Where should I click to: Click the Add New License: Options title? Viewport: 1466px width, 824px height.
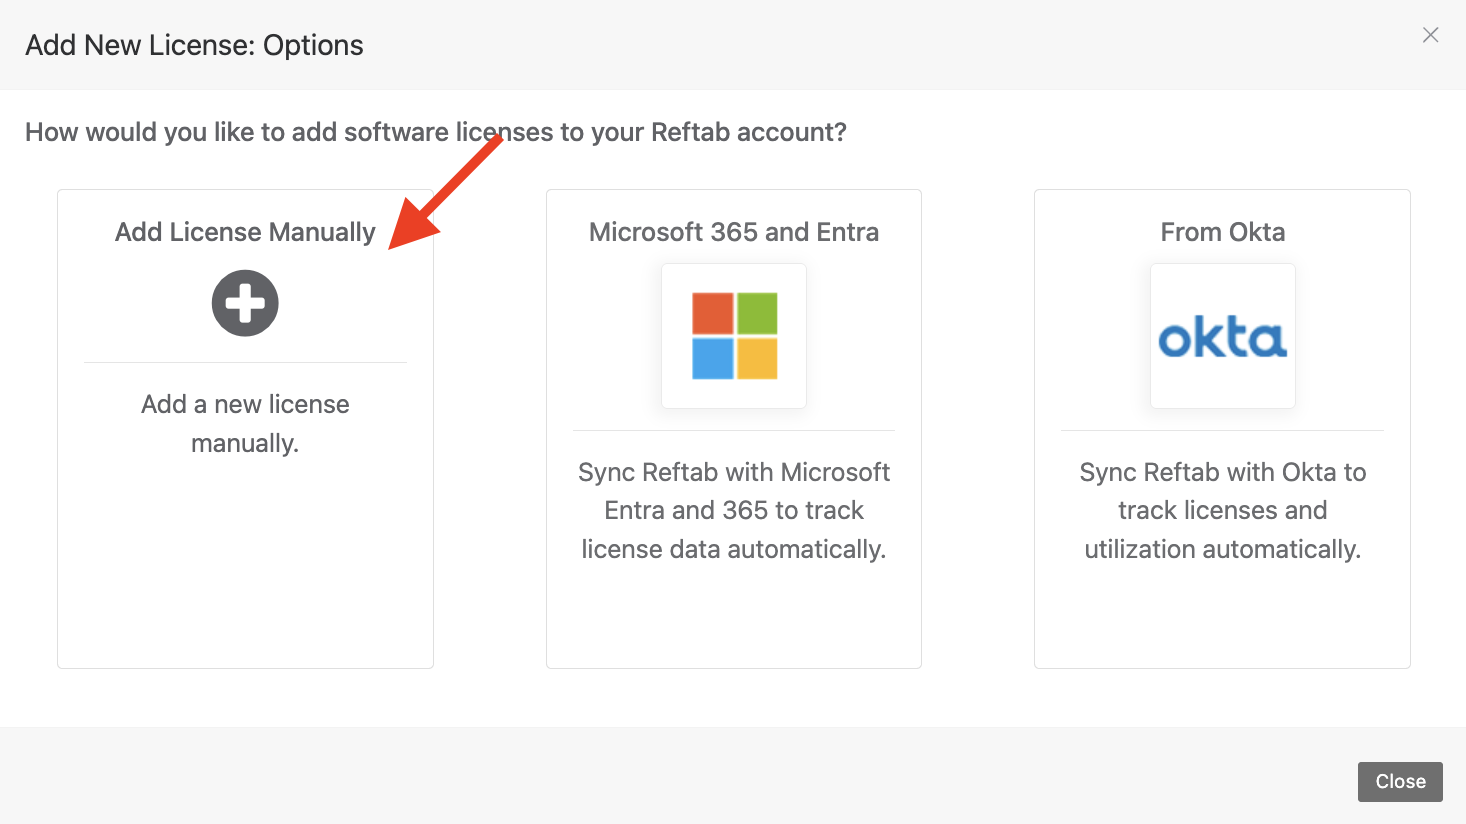[194, 45]
